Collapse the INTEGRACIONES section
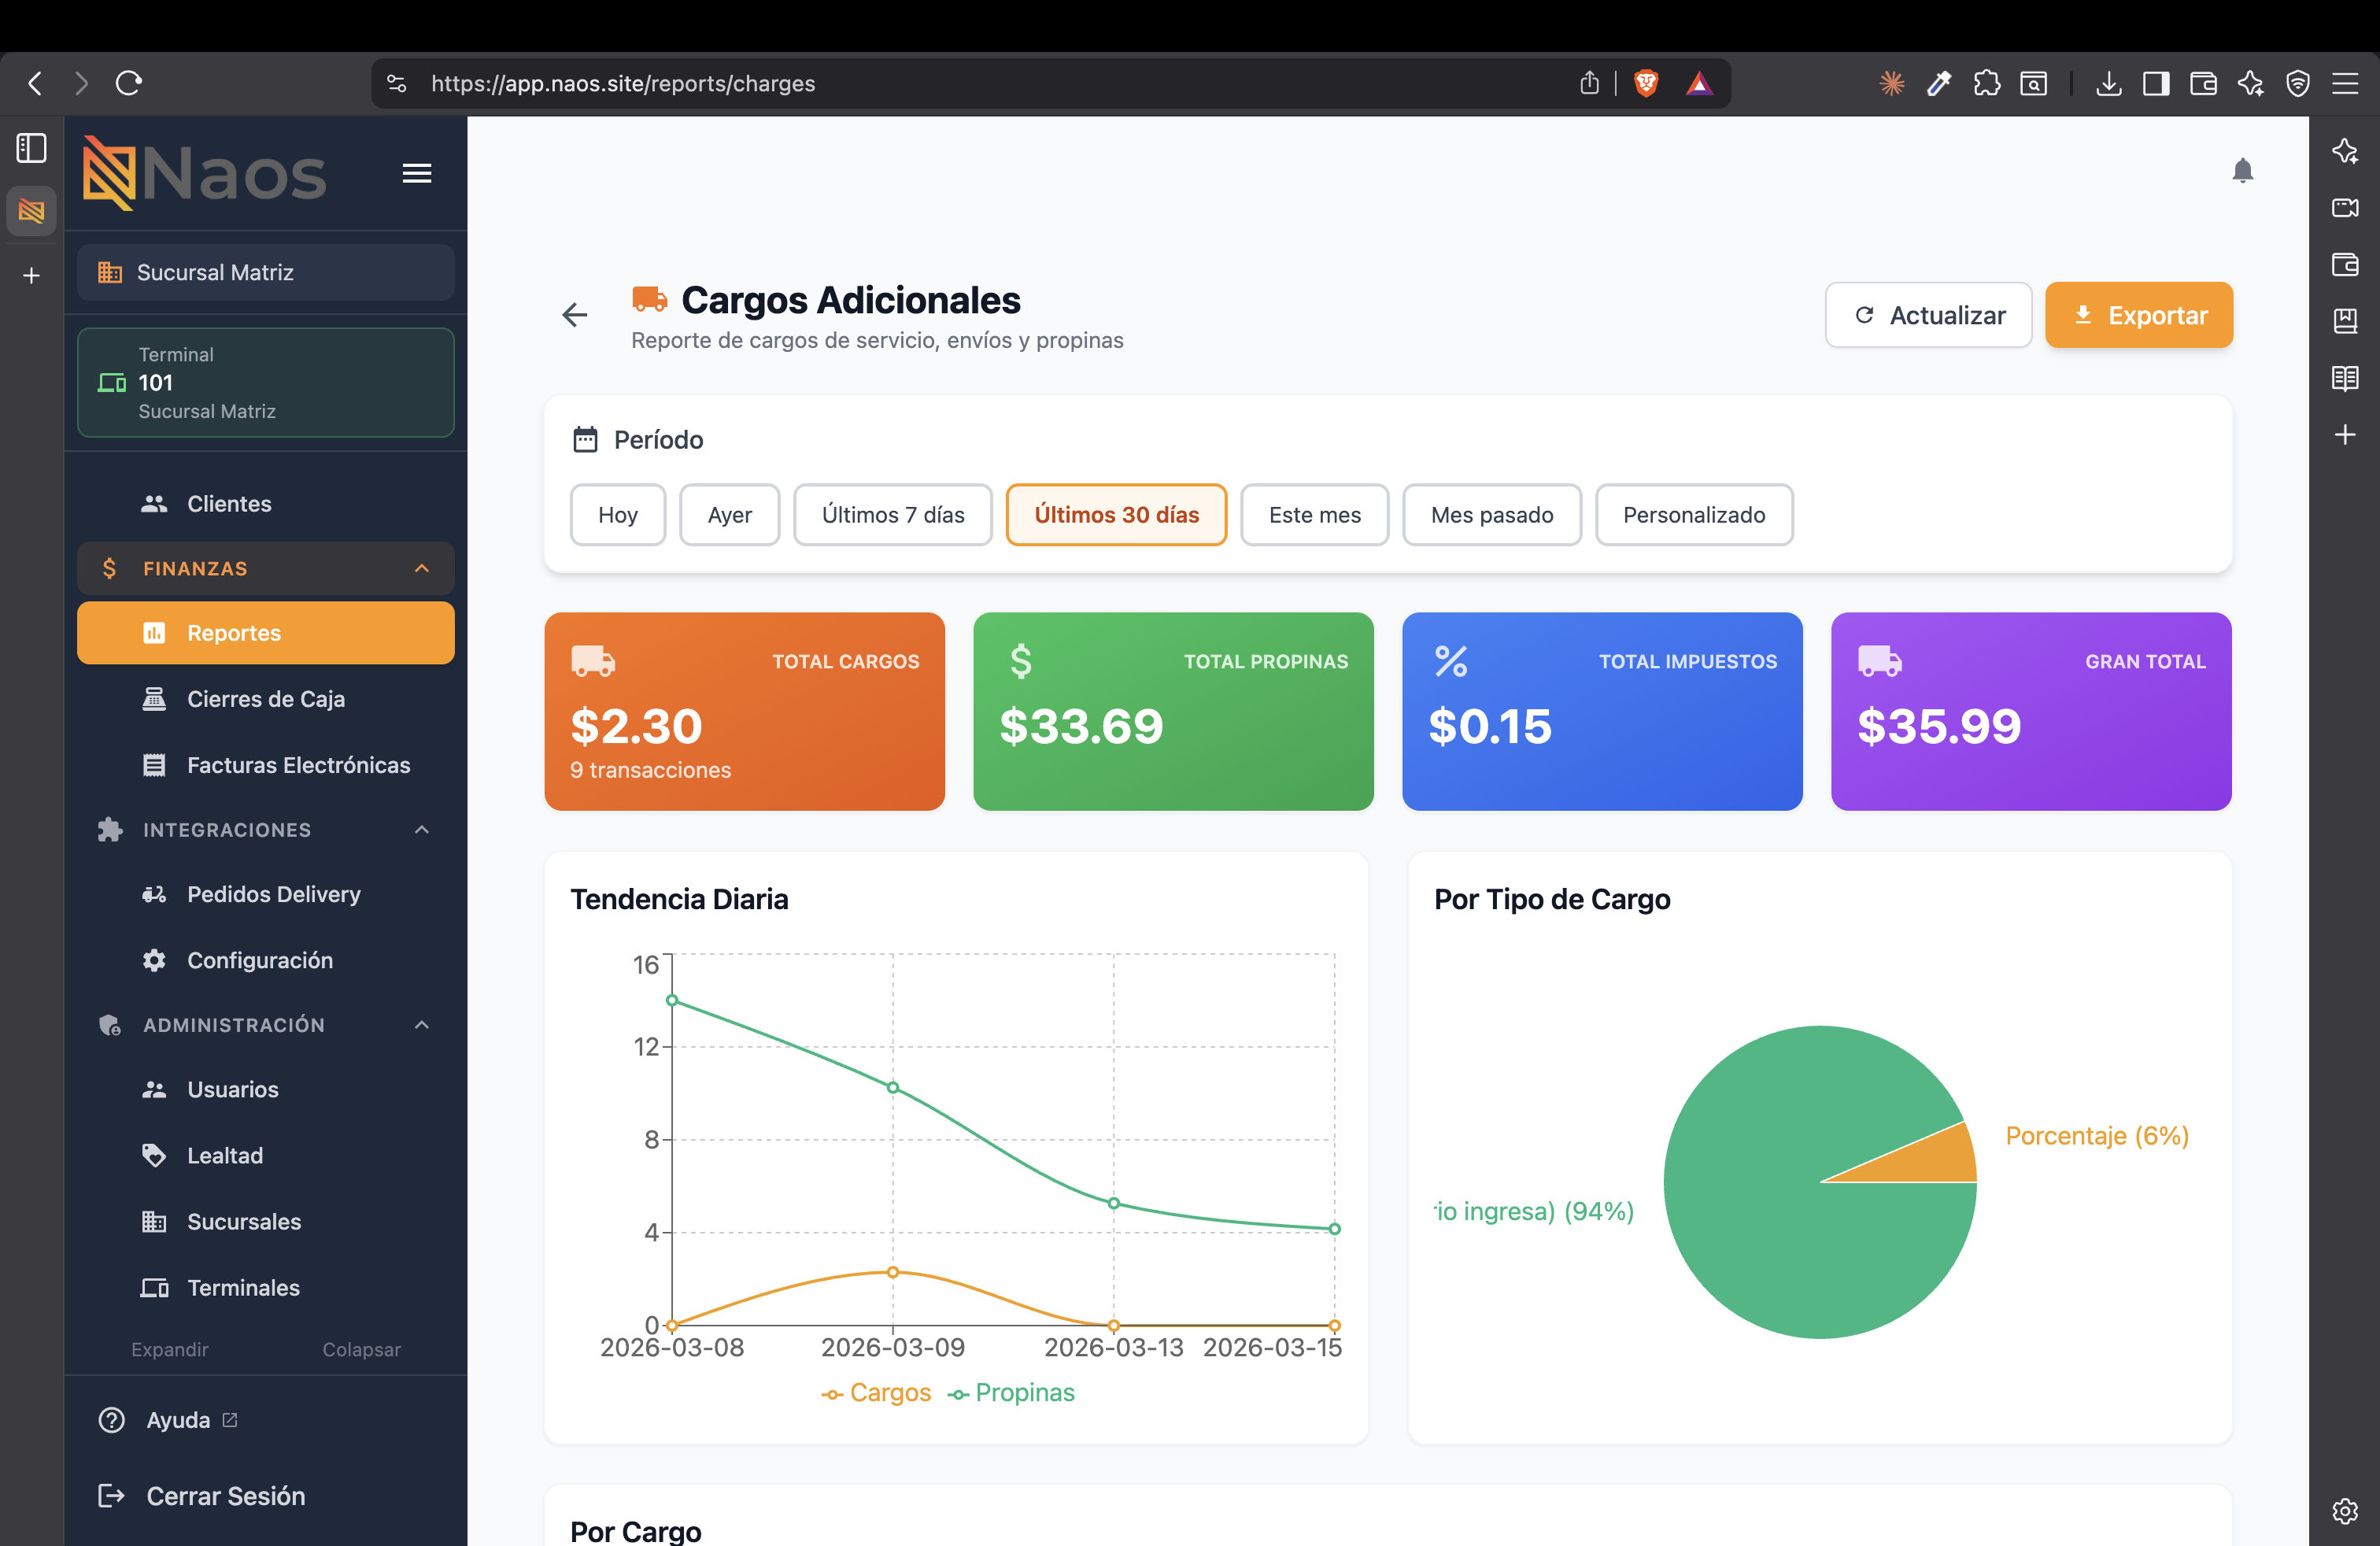 coord(265,829)
